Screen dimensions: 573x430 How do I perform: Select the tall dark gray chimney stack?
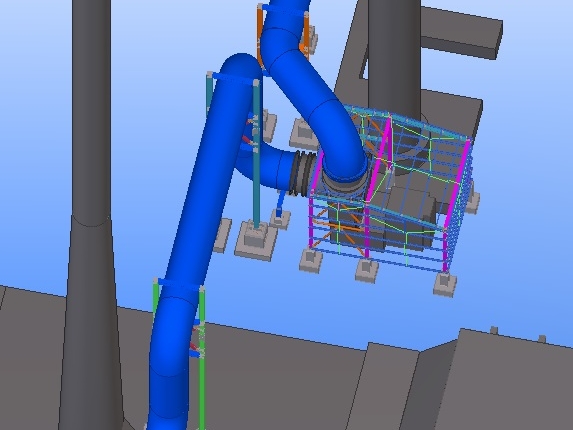[91, 215]
